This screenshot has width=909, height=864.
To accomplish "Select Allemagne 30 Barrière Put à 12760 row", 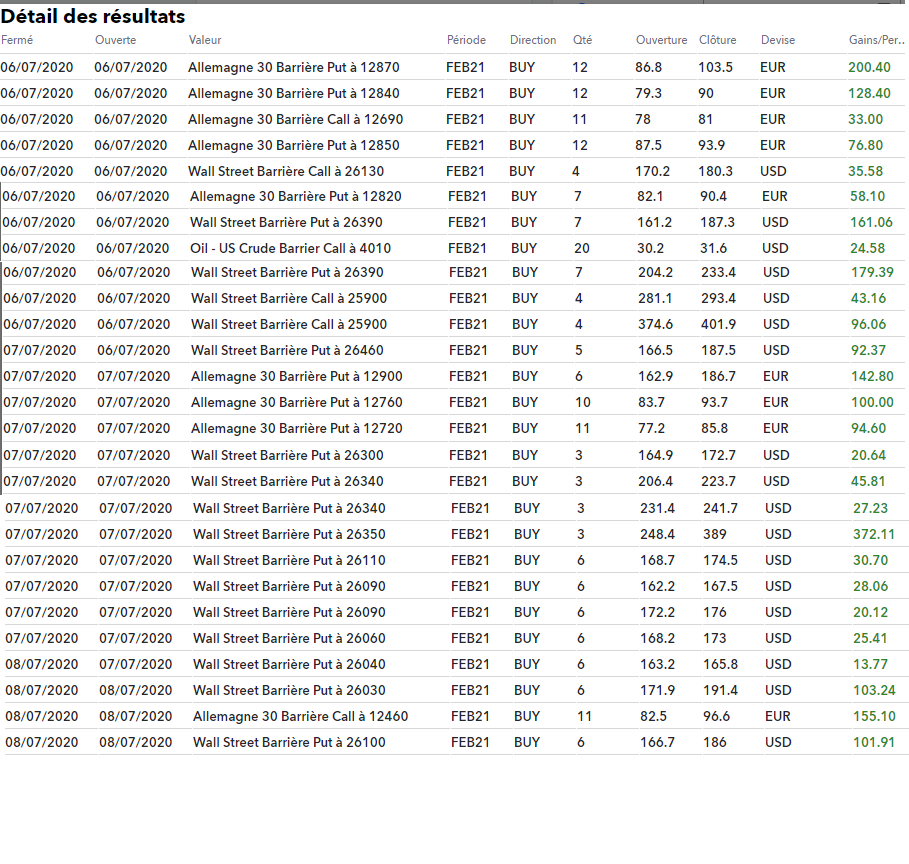I will pos(454,403).
